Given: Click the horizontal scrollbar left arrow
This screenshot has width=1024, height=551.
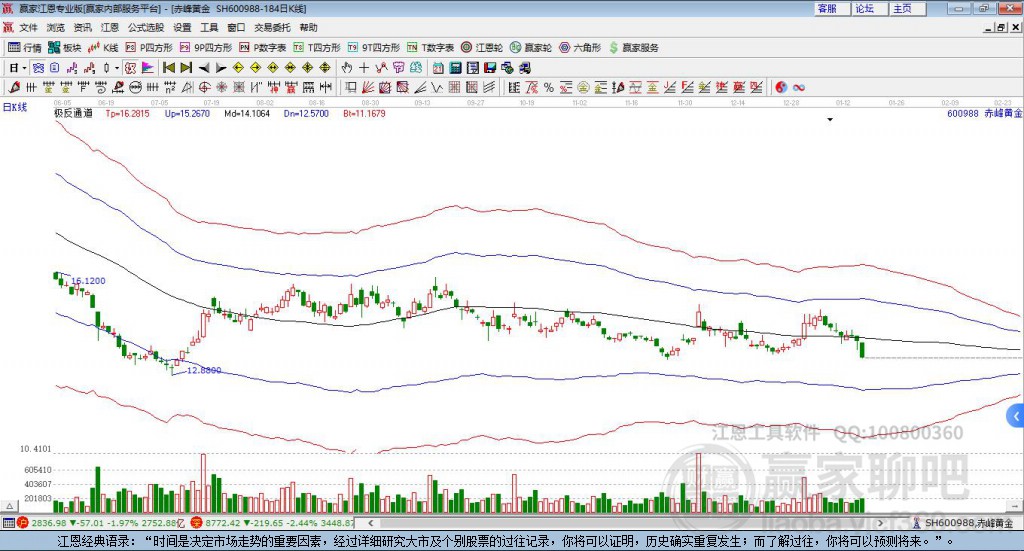Looking at the screenshot, I should tap(370, 523).
